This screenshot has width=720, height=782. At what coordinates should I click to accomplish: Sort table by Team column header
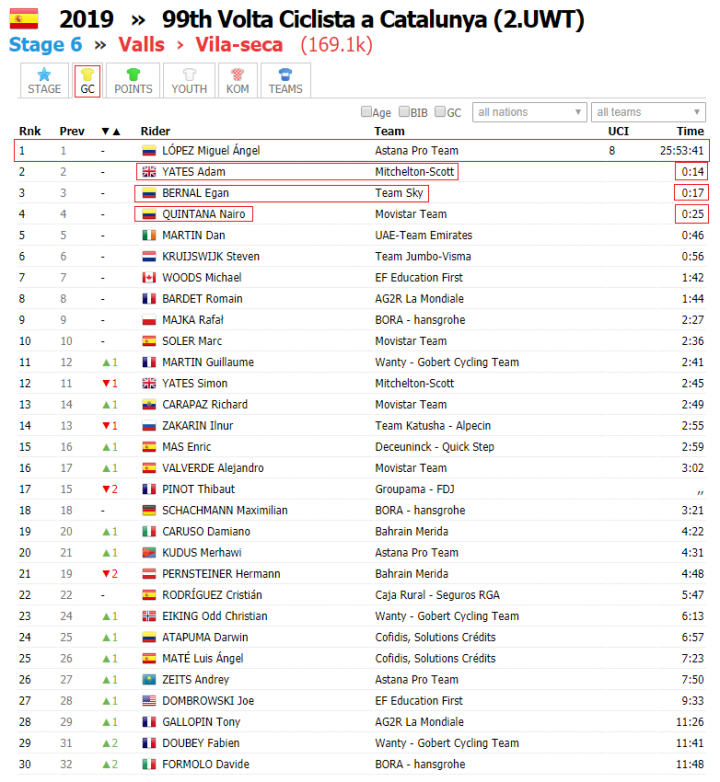(389, 131)
